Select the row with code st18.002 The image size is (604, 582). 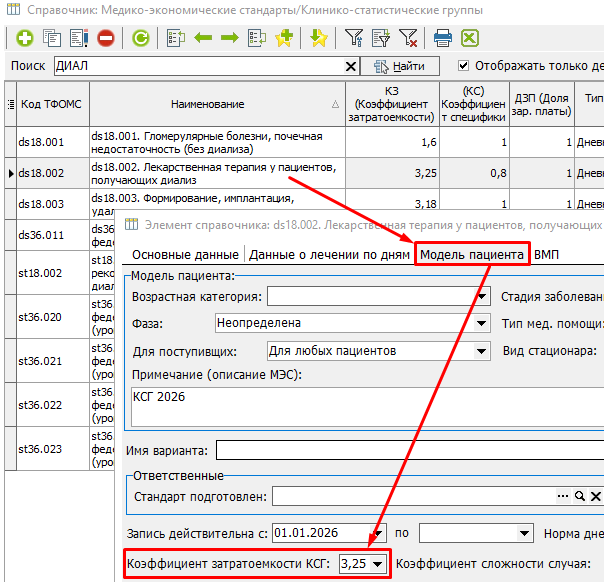point(53,273)
